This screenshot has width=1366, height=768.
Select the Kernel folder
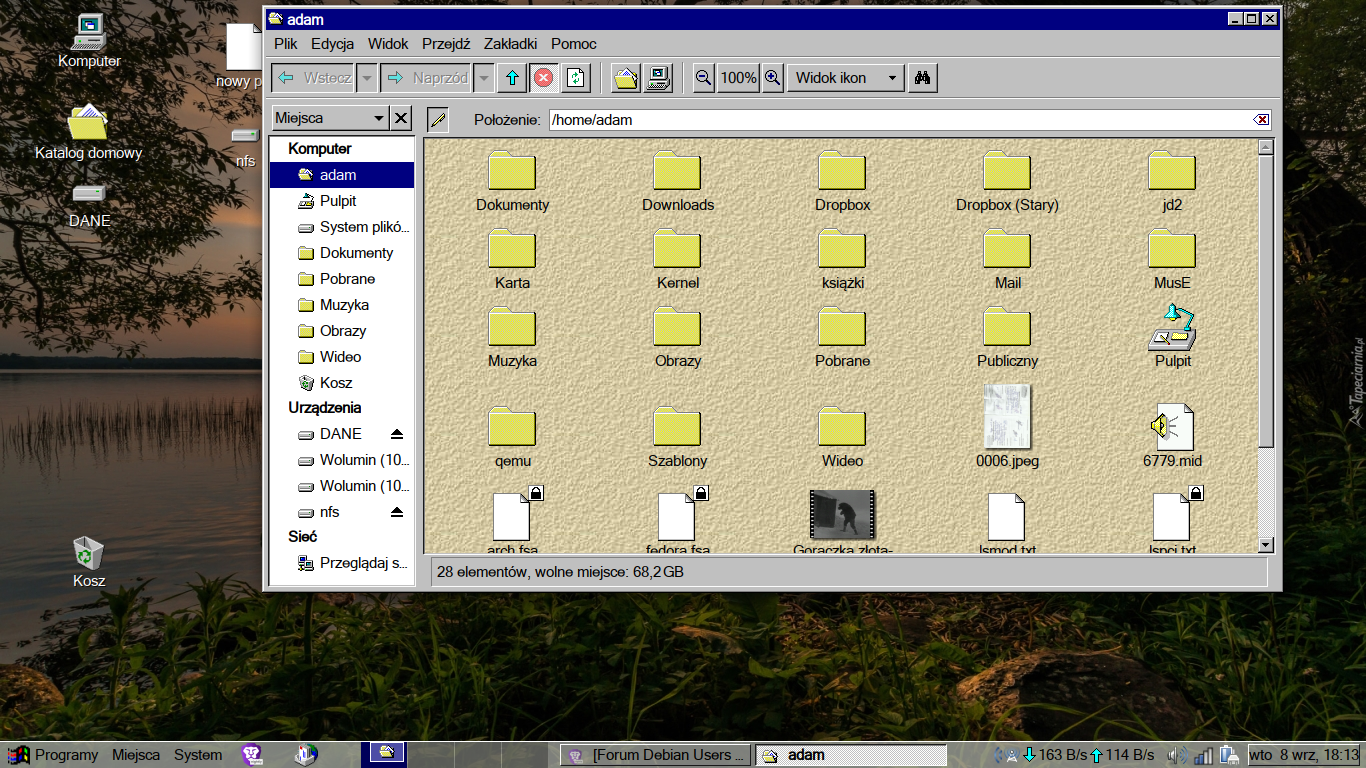(678, 259)
